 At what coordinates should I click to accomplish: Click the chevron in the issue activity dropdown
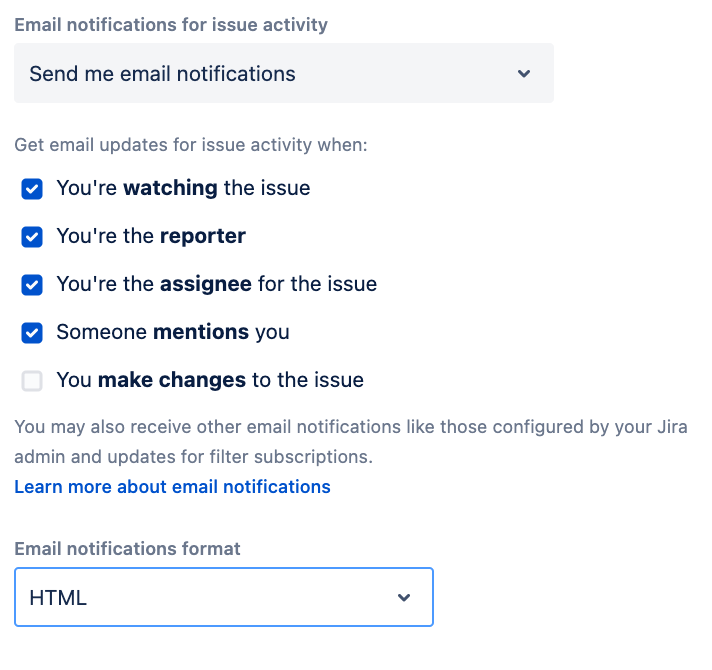coord(524,73)
